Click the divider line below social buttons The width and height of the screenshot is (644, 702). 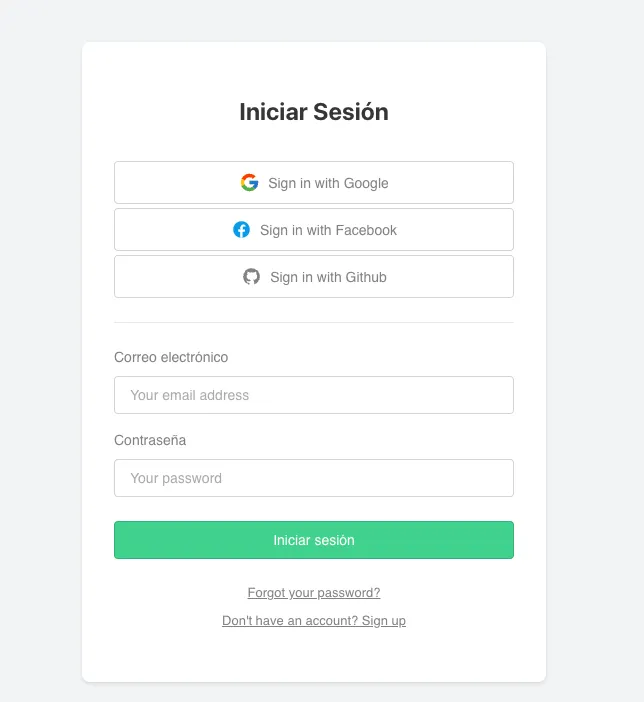coord(313,322)
